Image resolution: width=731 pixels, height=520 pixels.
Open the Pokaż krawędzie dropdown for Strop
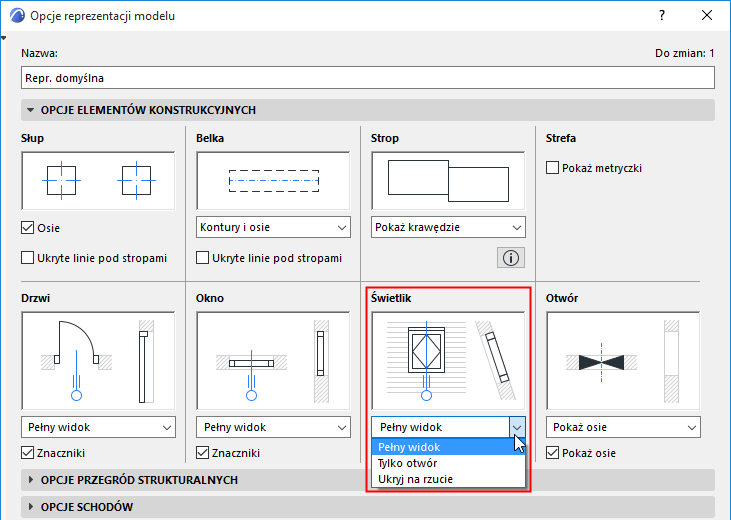448,227
